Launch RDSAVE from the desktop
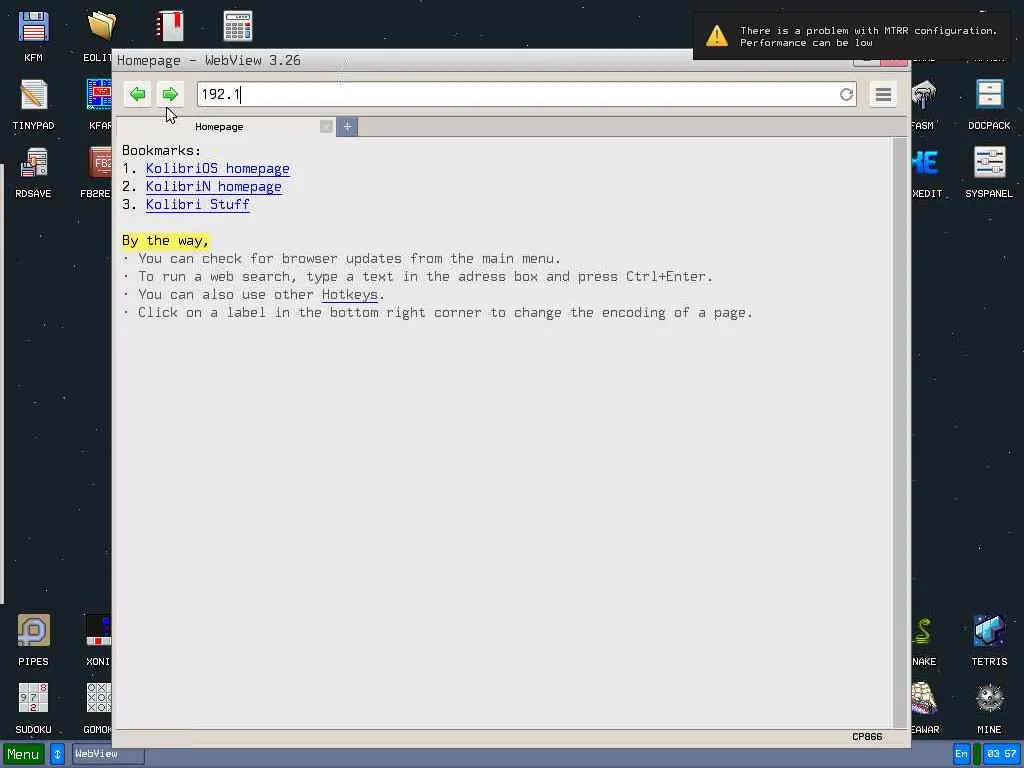 pyautogui.click(x=33, y=172)
